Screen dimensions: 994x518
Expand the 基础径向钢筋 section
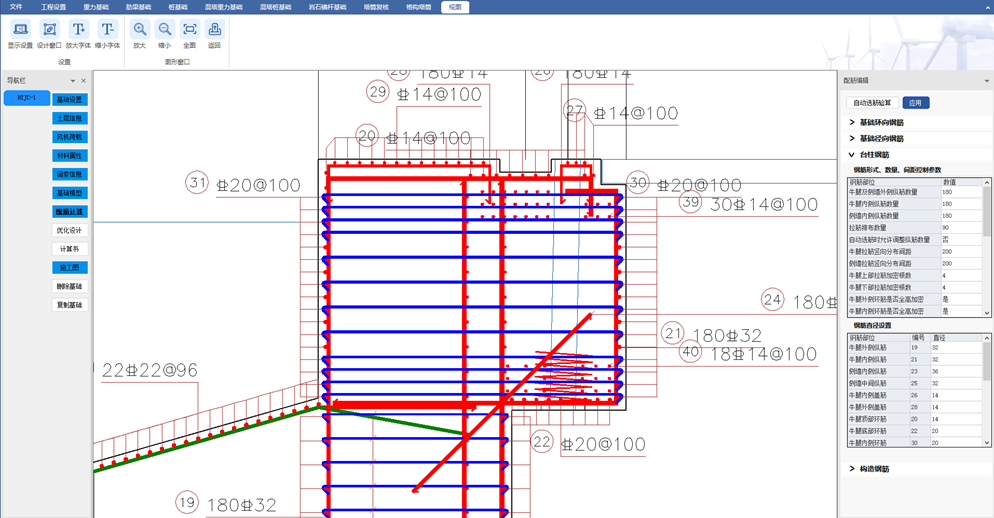pos(852,139)
